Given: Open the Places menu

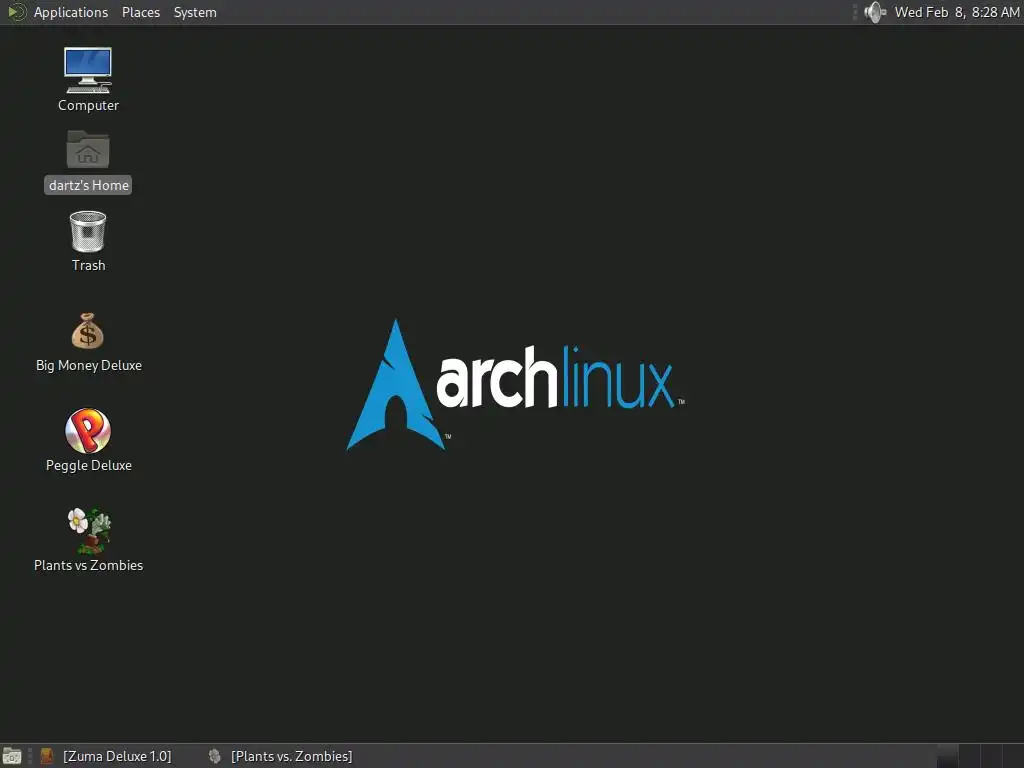Looking at the screenshot, I should tap(141, 12).
